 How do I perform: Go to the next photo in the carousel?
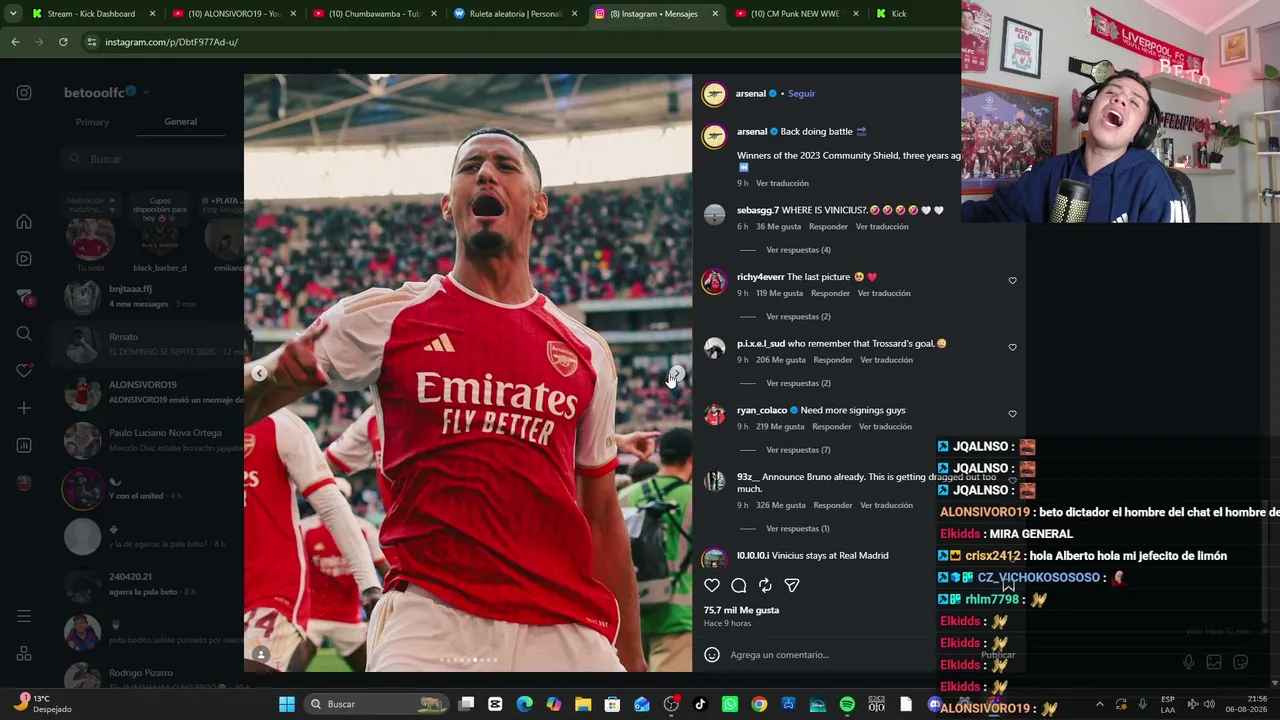(x=677, y=373)
